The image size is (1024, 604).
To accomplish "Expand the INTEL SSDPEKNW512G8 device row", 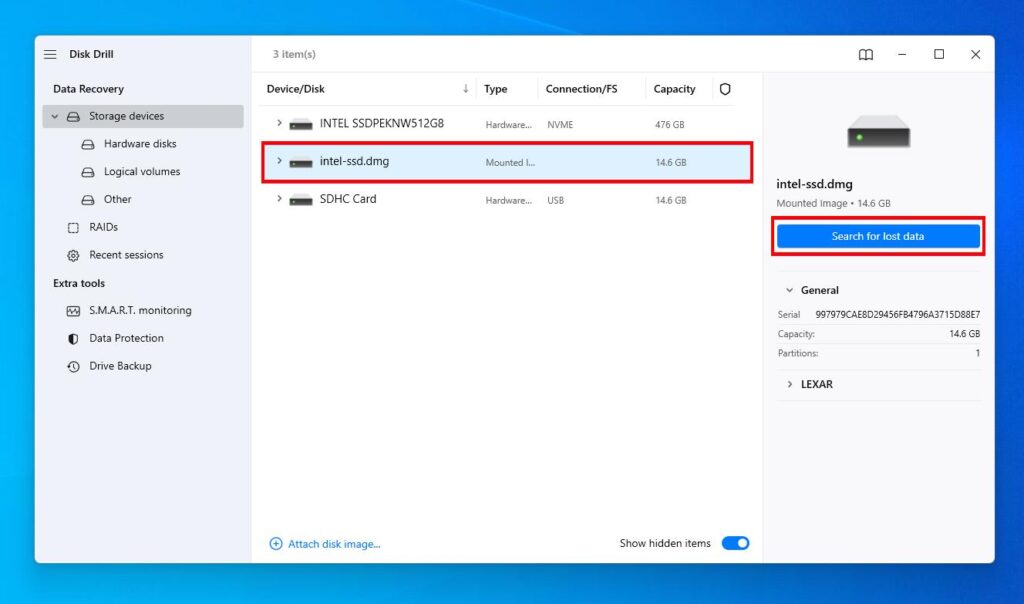I will [279, 124].
